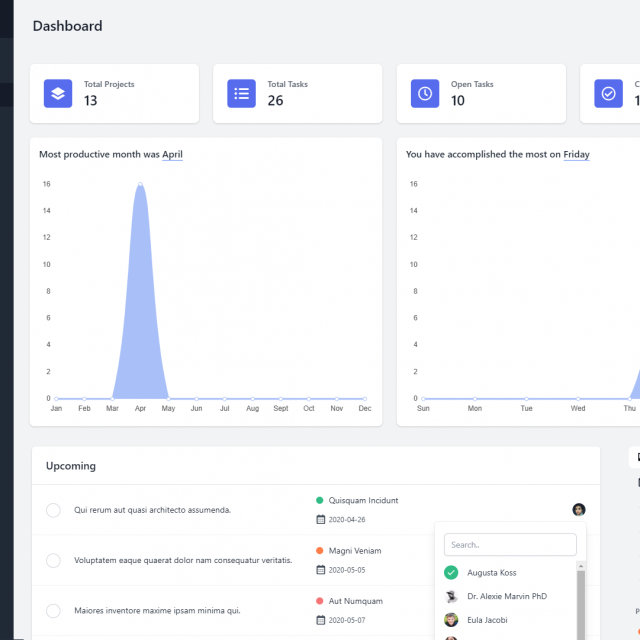The image size is (640, 640).
Task: Click the assignee Search input field
Action: tap(510, 544)
